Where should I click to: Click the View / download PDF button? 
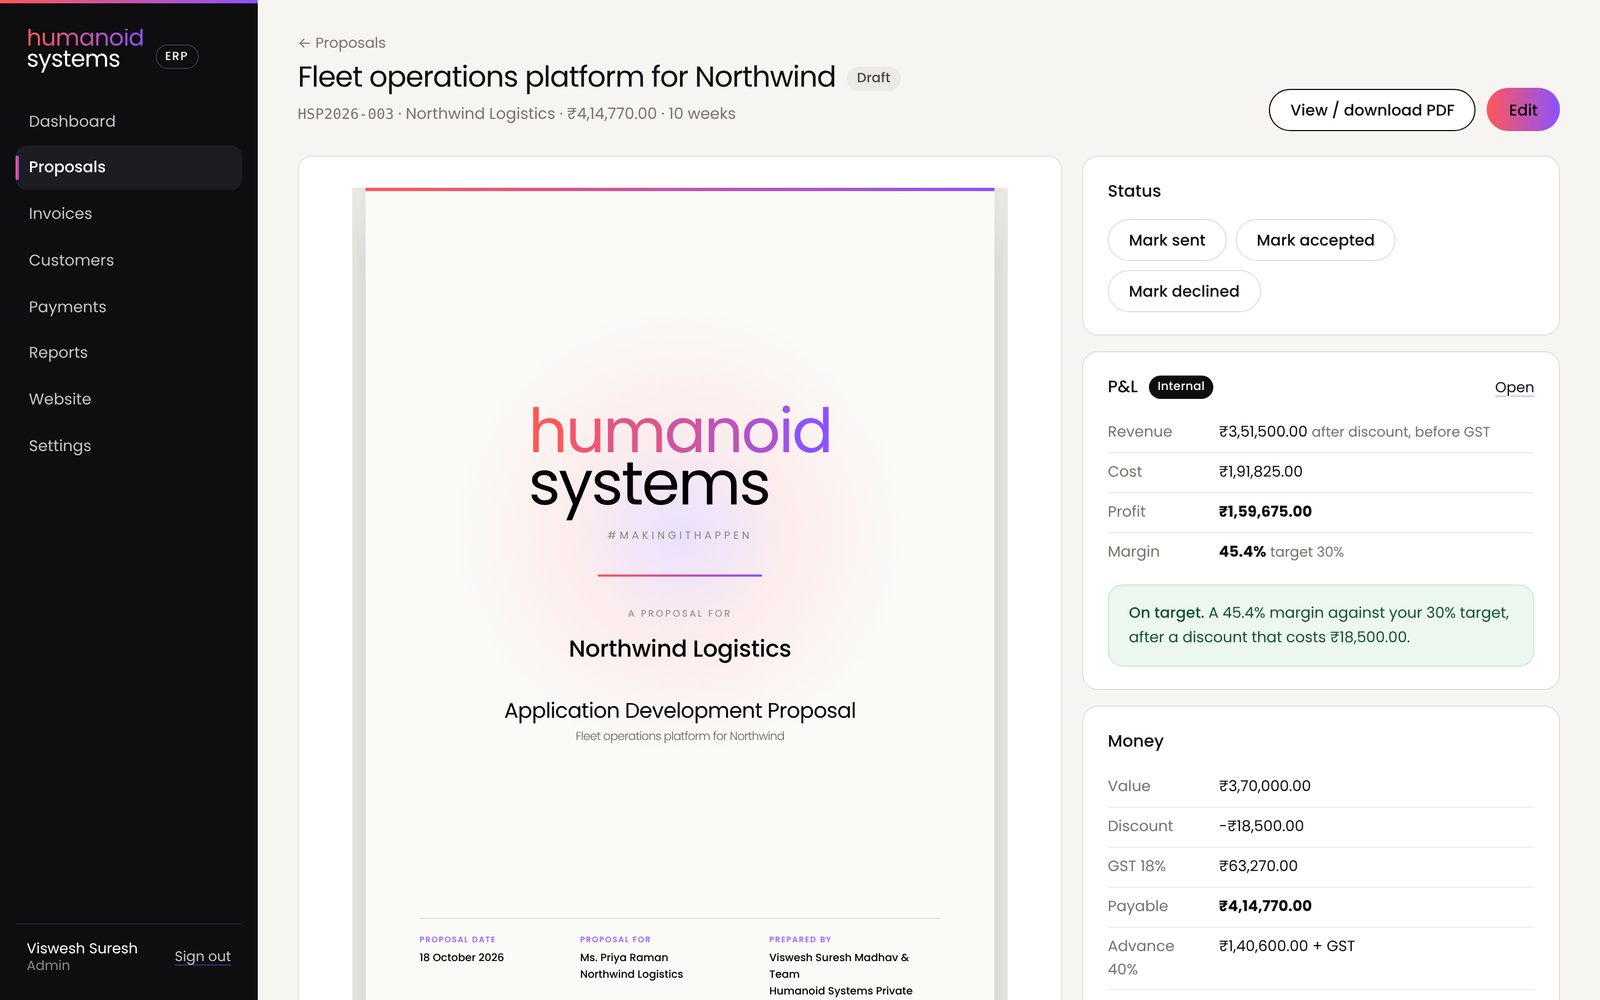(x=1372, y=110)
